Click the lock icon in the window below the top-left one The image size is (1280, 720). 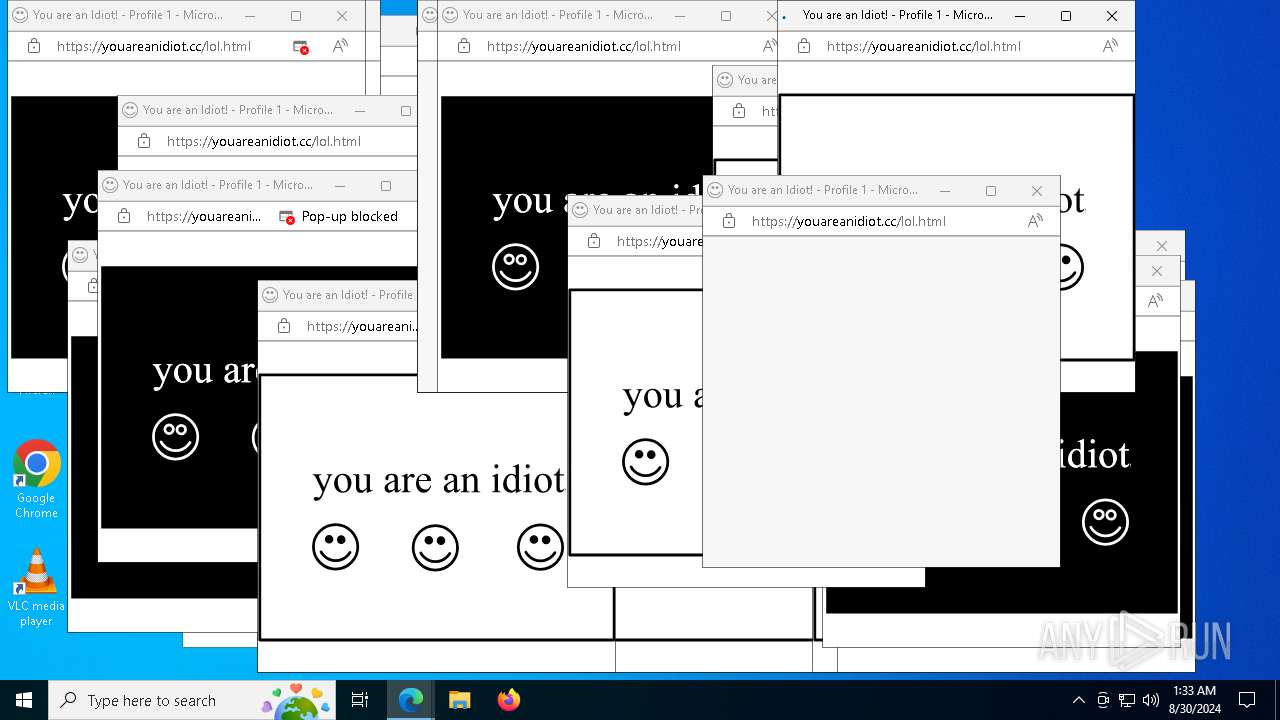coord(144,141)
